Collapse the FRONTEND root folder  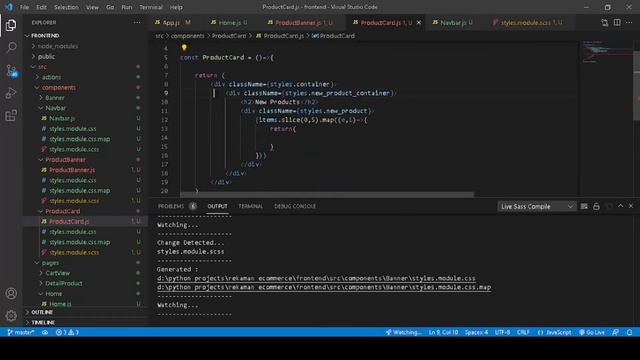[x=85, y=36]
